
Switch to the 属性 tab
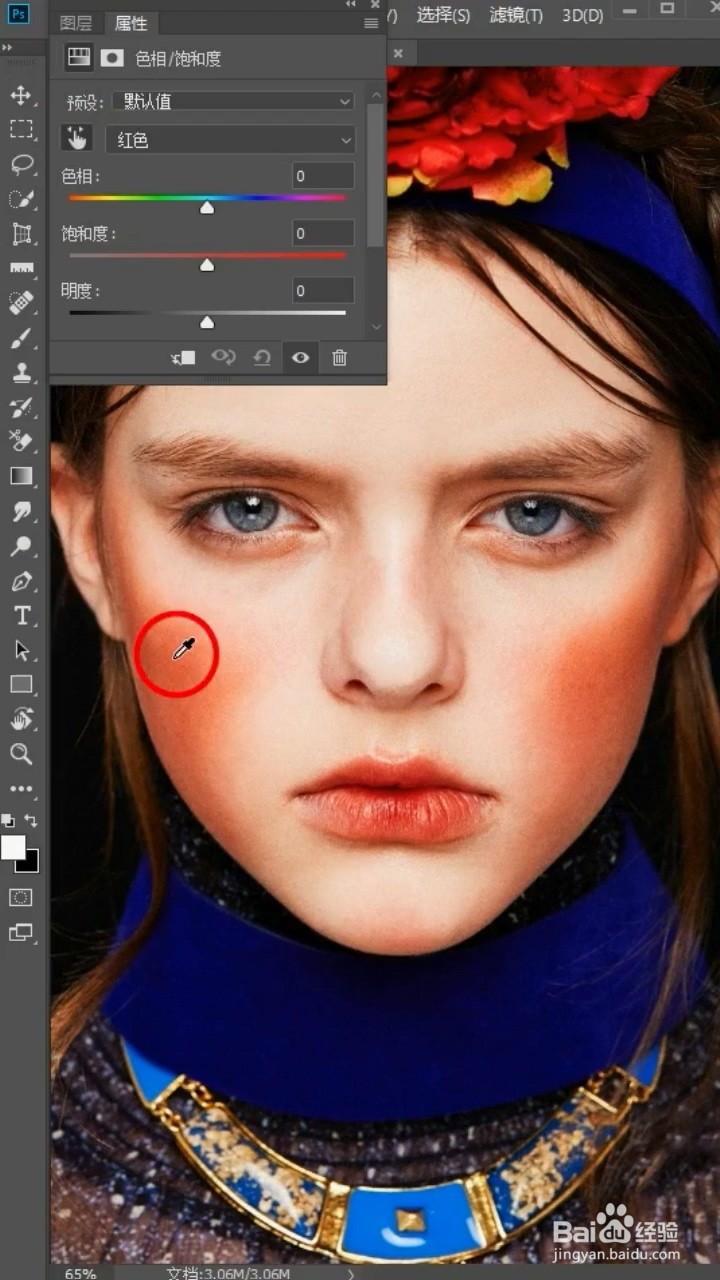click(131, 23)
